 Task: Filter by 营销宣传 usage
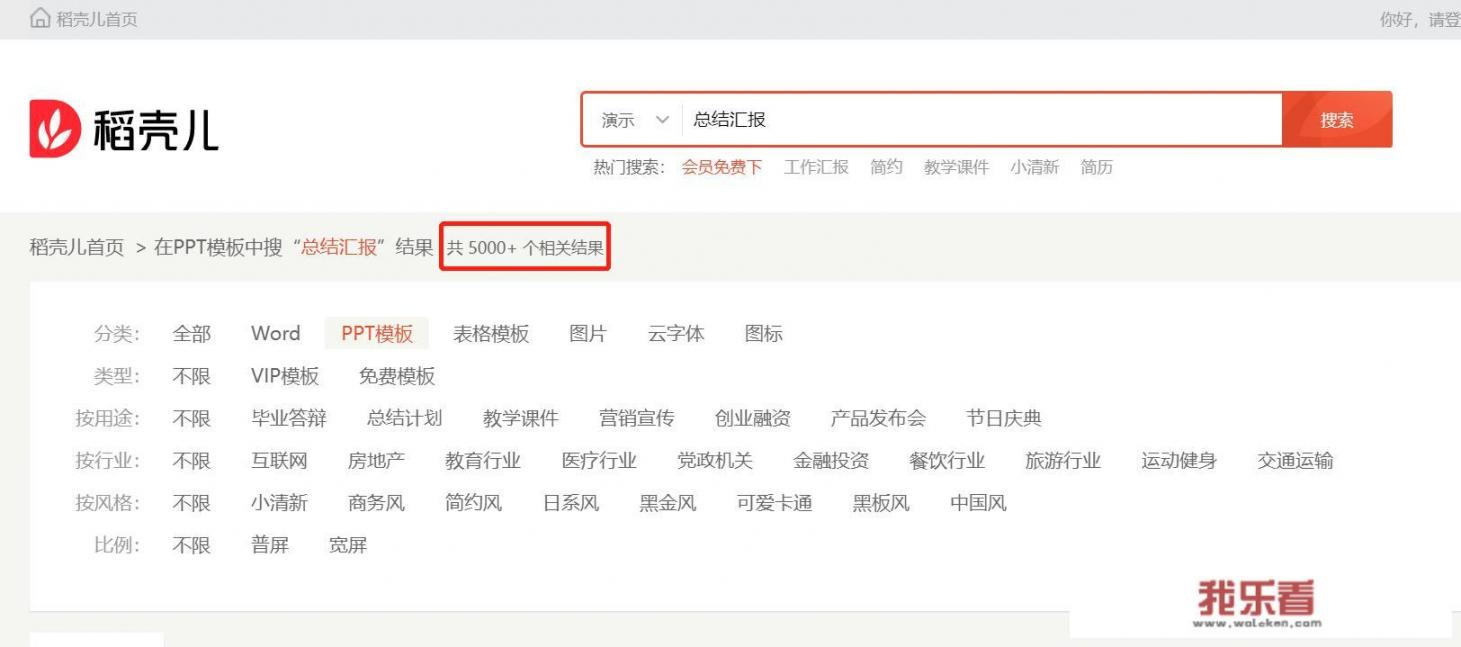[x=637, y=418]
